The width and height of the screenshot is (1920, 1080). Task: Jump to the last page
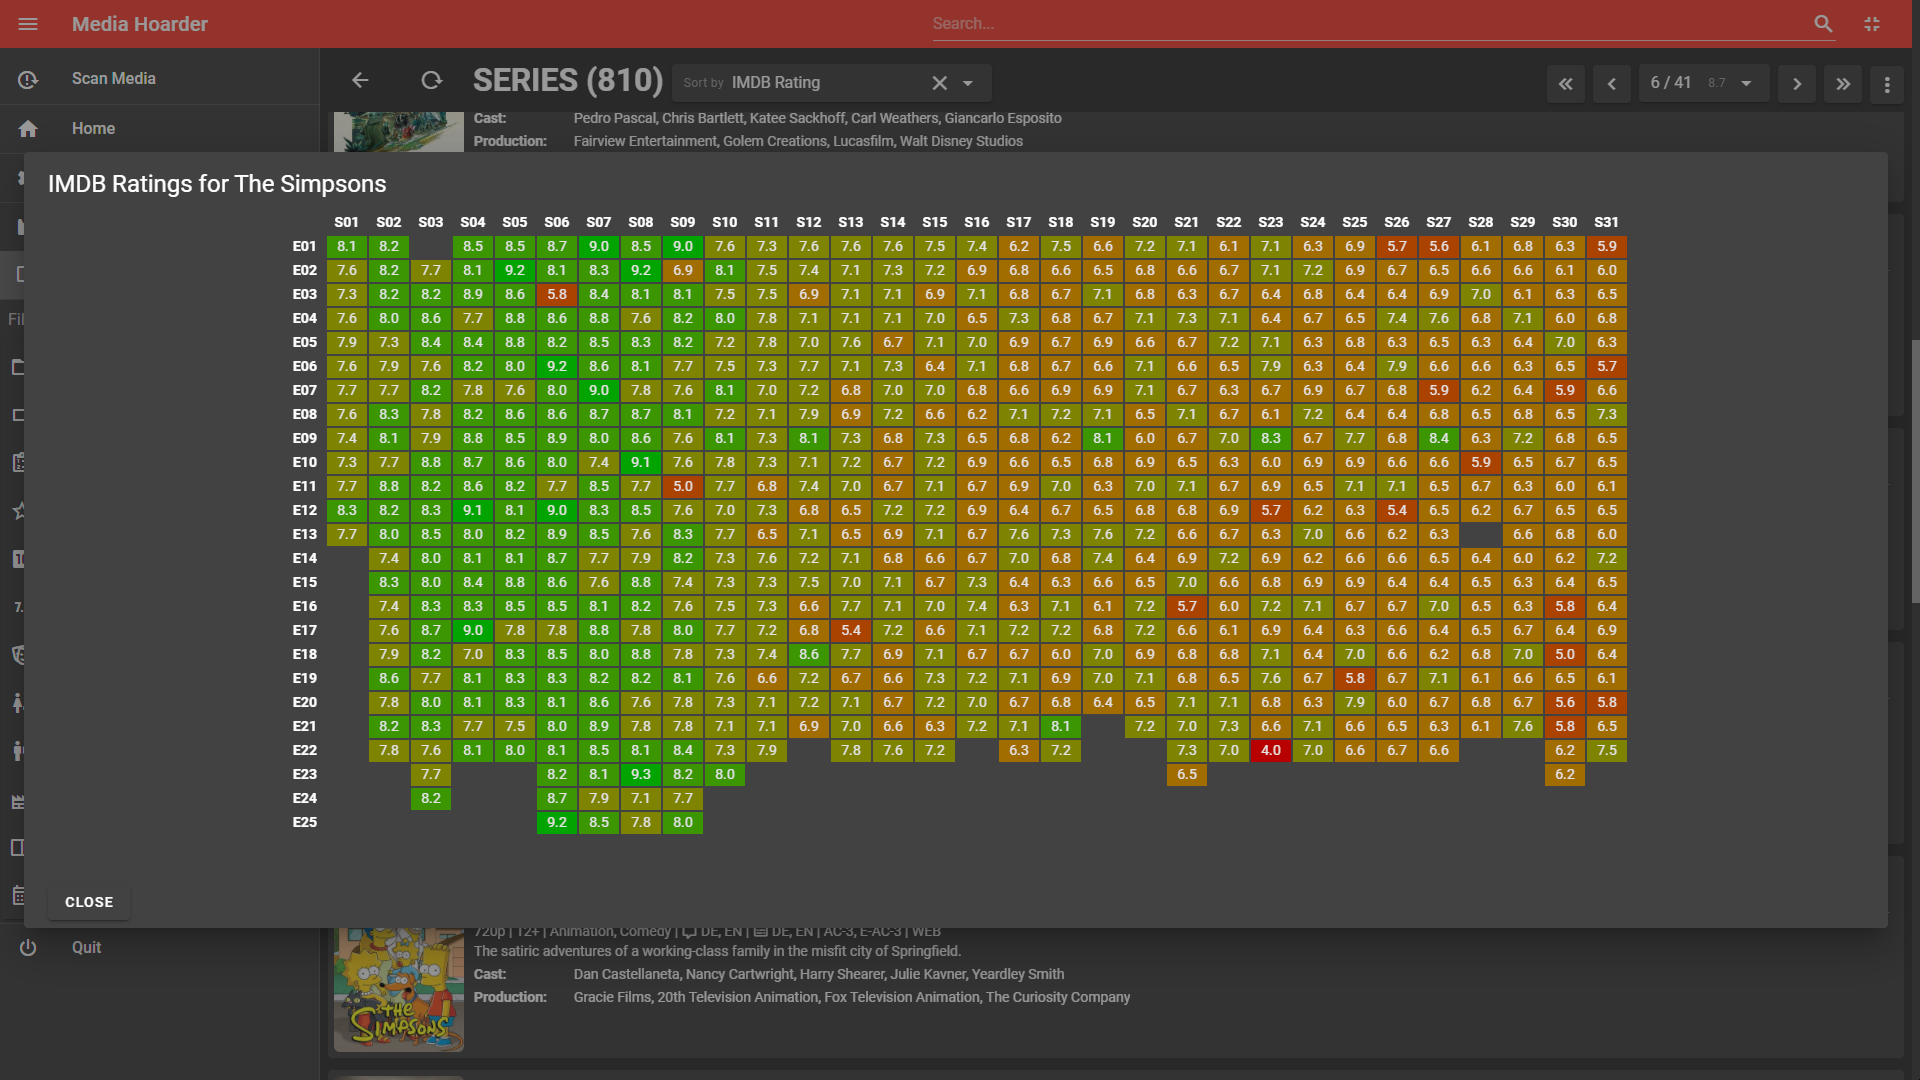point(1843,84)
